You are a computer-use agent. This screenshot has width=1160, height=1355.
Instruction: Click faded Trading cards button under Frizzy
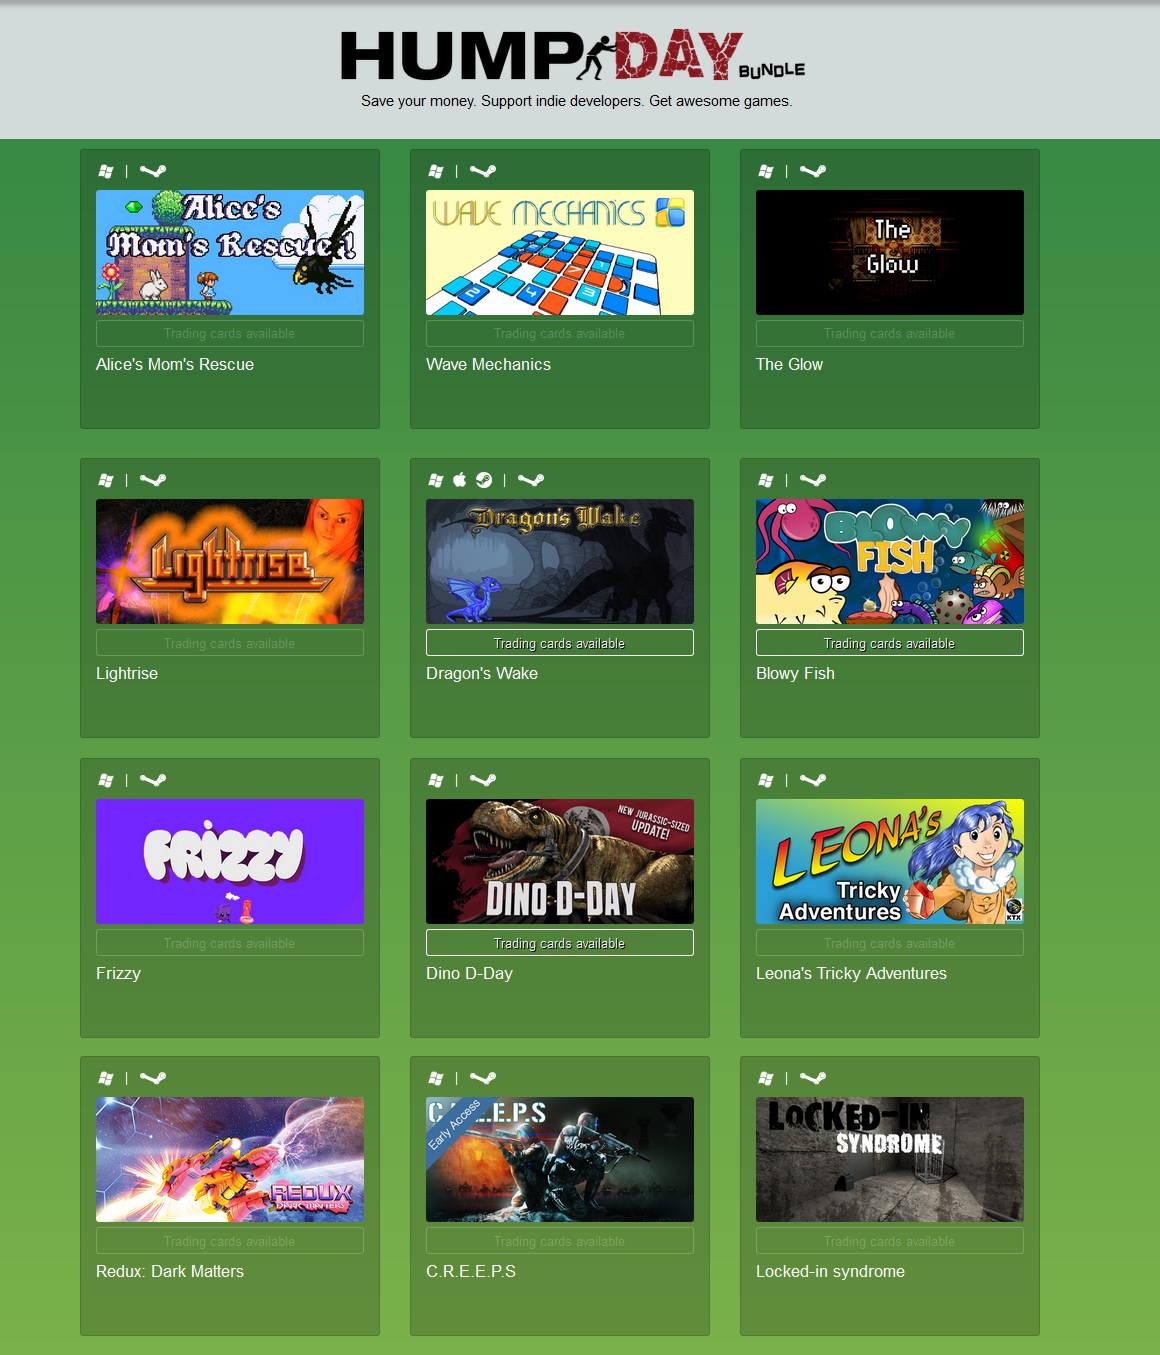[230, 943]
